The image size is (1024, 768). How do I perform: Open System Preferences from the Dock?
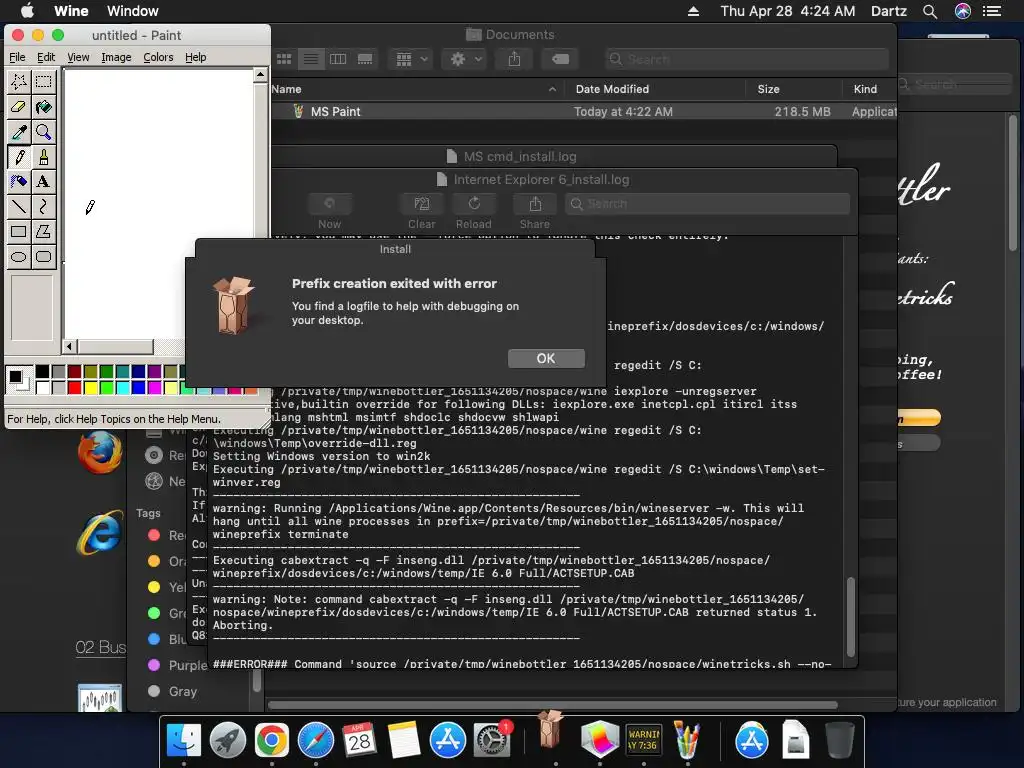click(491, 741)
